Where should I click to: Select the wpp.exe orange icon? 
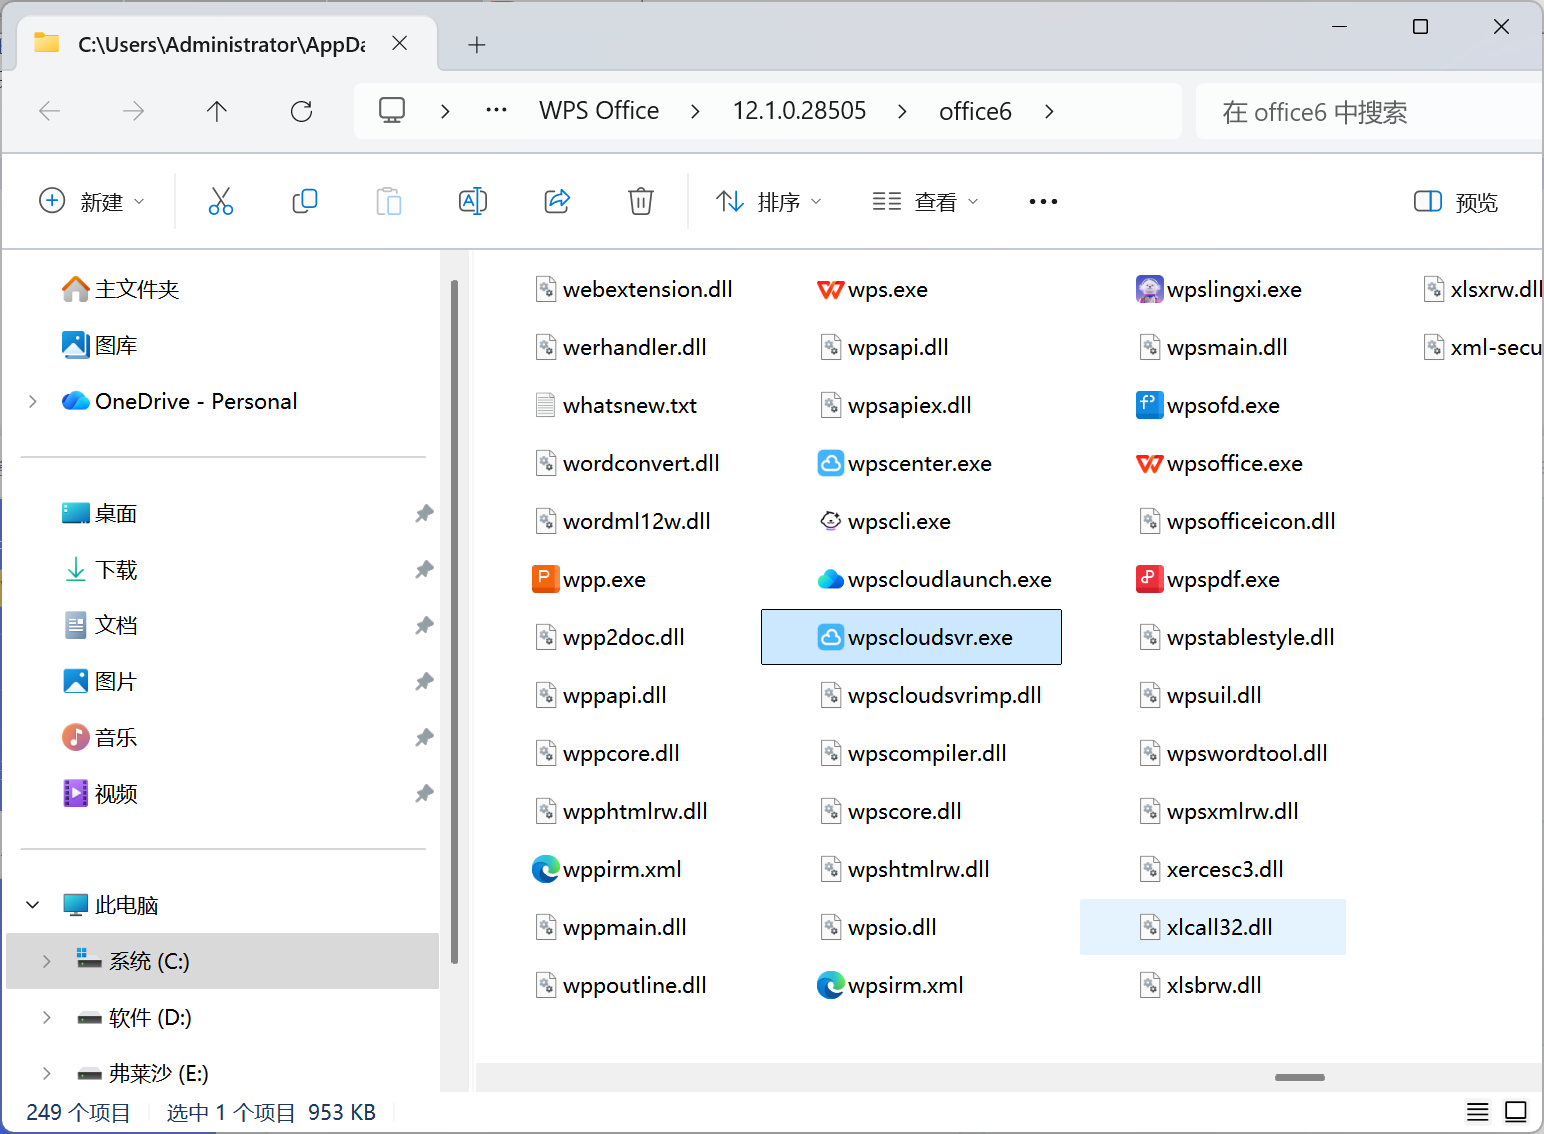(545, 579)
